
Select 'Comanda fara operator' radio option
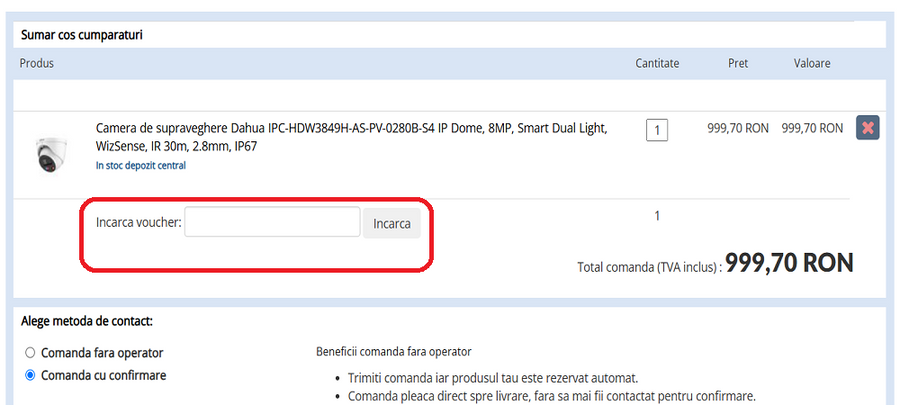tap(29, 353)
